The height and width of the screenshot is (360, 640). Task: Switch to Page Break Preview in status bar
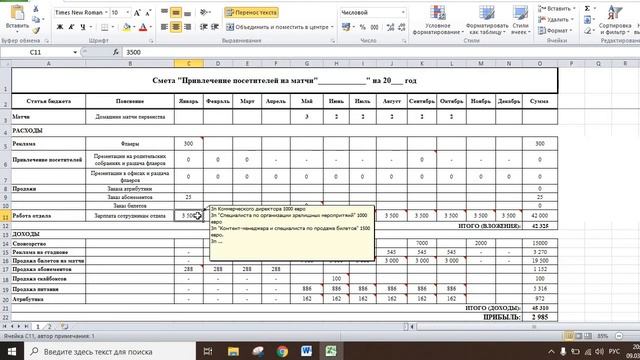[x=588, y=336]
